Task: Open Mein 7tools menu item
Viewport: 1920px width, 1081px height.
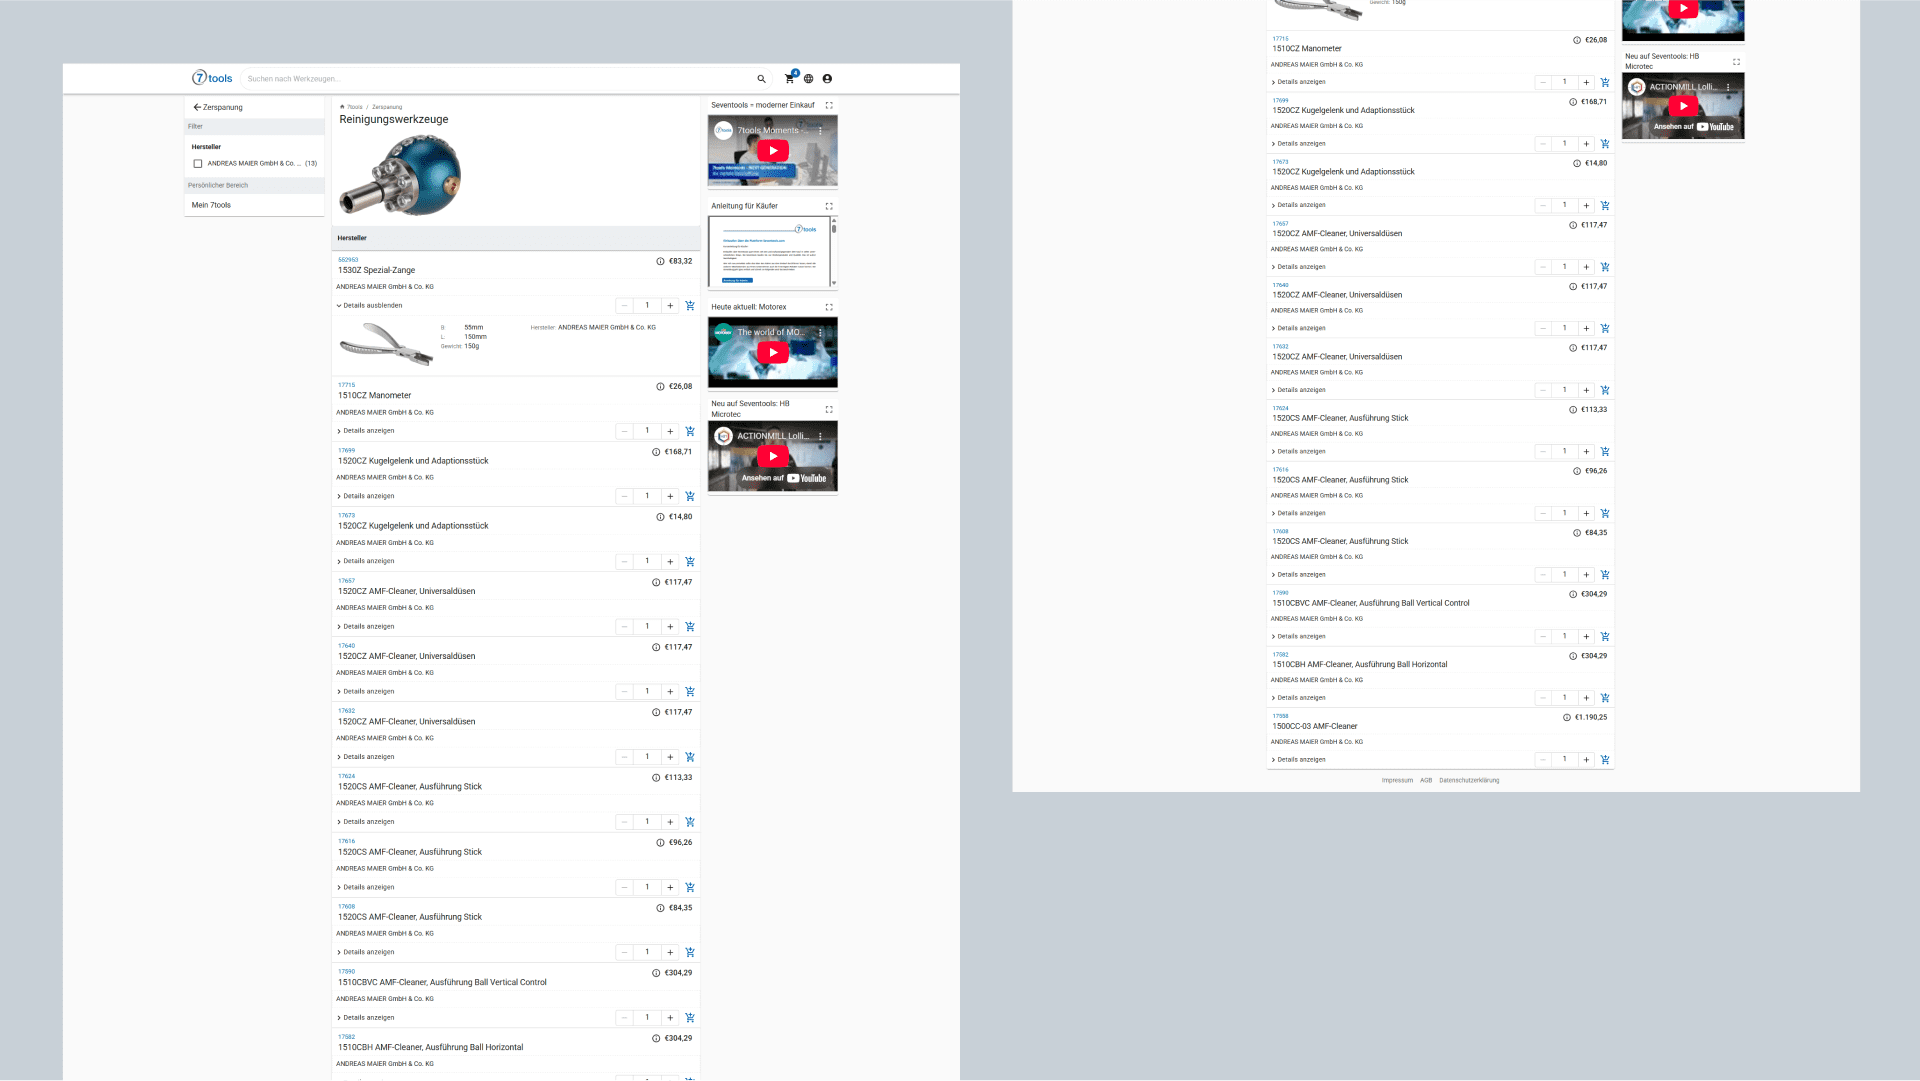Action: pos(211,205)
